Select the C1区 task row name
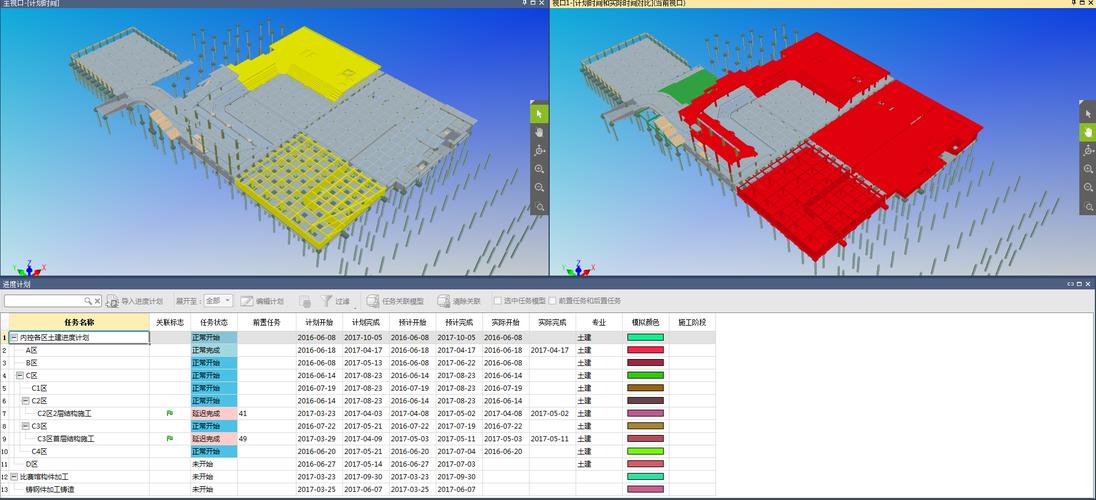The width and height of the screenshot is (1096, 500). [40, 388]
